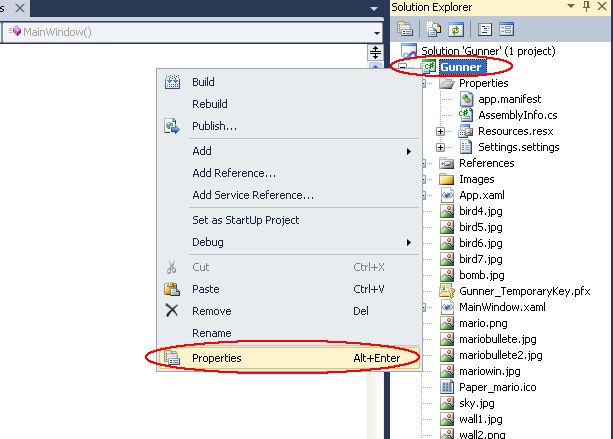Screen dimensions: 613x439
Task: Click the Build icon in context menu
Action: click(x=172, y=82)
